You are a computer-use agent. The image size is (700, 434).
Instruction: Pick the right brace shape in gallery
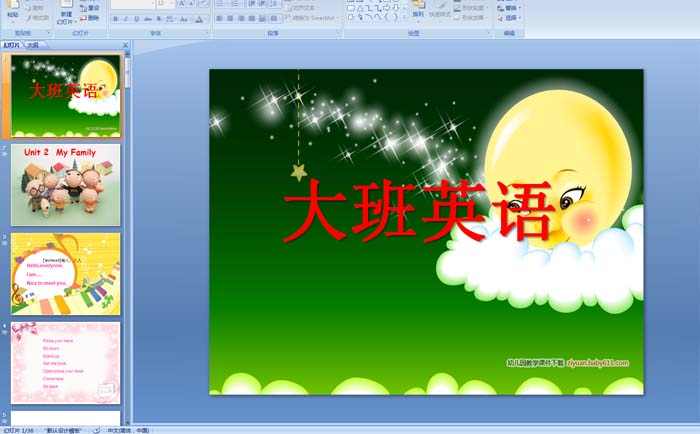396,17
